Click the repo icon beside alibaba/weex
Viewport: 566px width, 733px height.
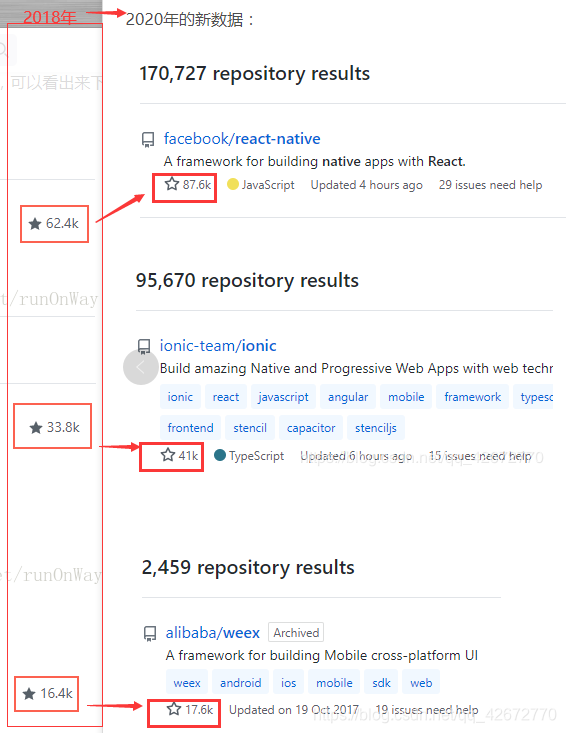[x=150, y=634]
